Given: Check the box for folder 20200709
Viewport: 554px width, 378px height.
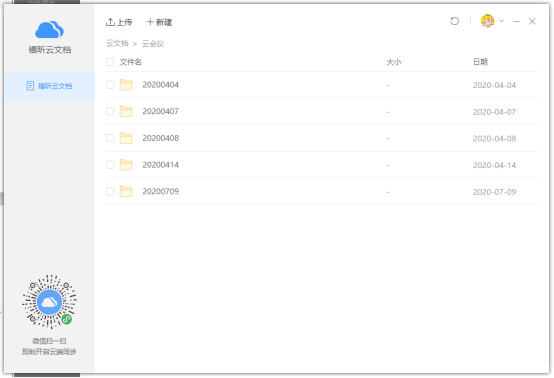Looking at the screenshot, I should [x=110, y=191].
